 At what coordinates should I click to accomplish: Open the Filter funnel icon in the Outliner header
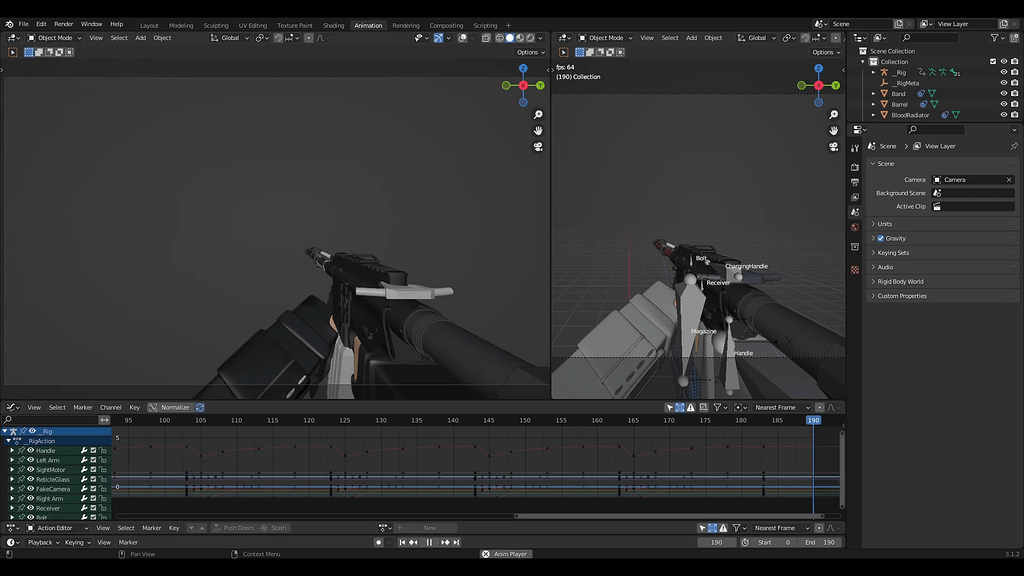[996, 37]
